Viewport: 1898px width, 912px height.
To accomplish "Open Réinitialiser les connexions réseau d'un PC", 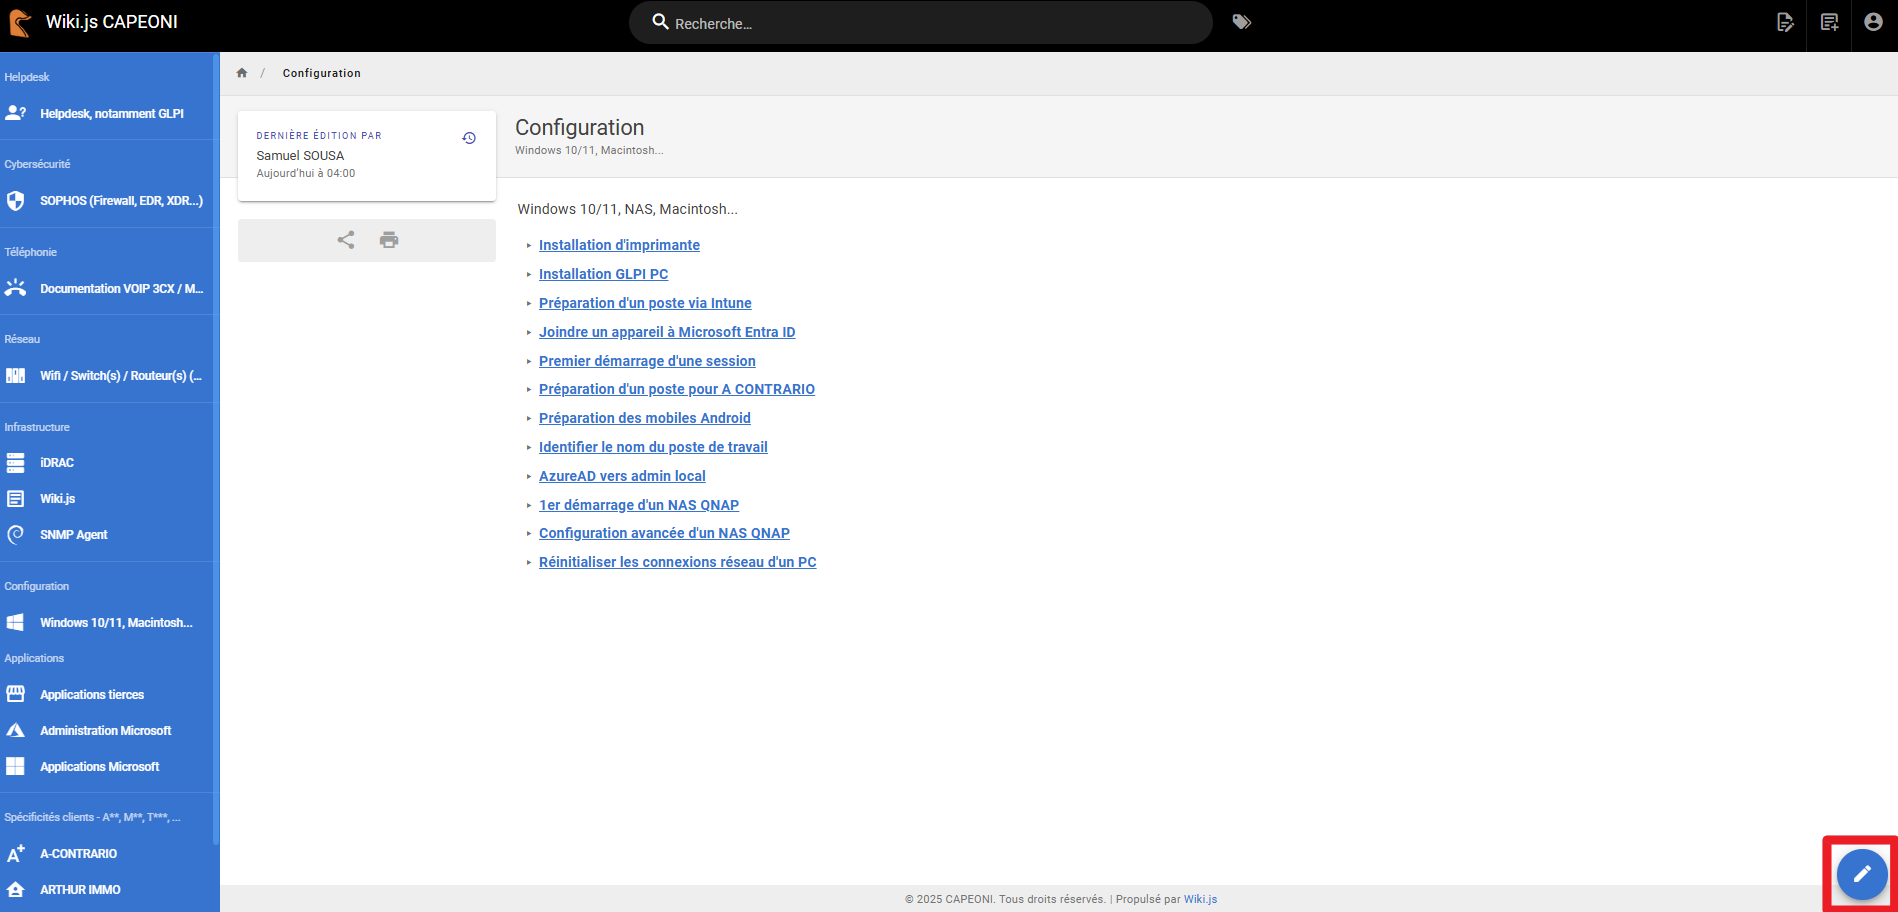I will [677, 562].
